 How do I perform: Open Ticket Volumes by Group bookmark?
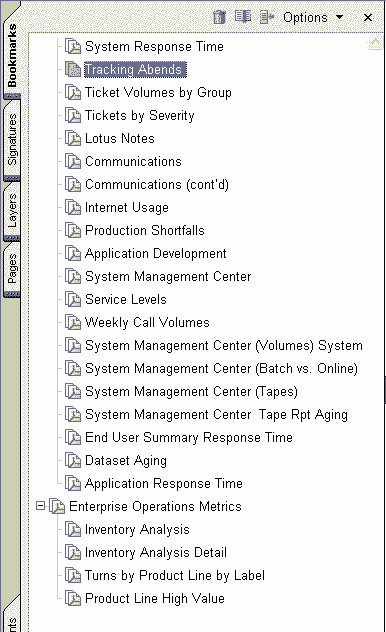click(x=158, y=92)
